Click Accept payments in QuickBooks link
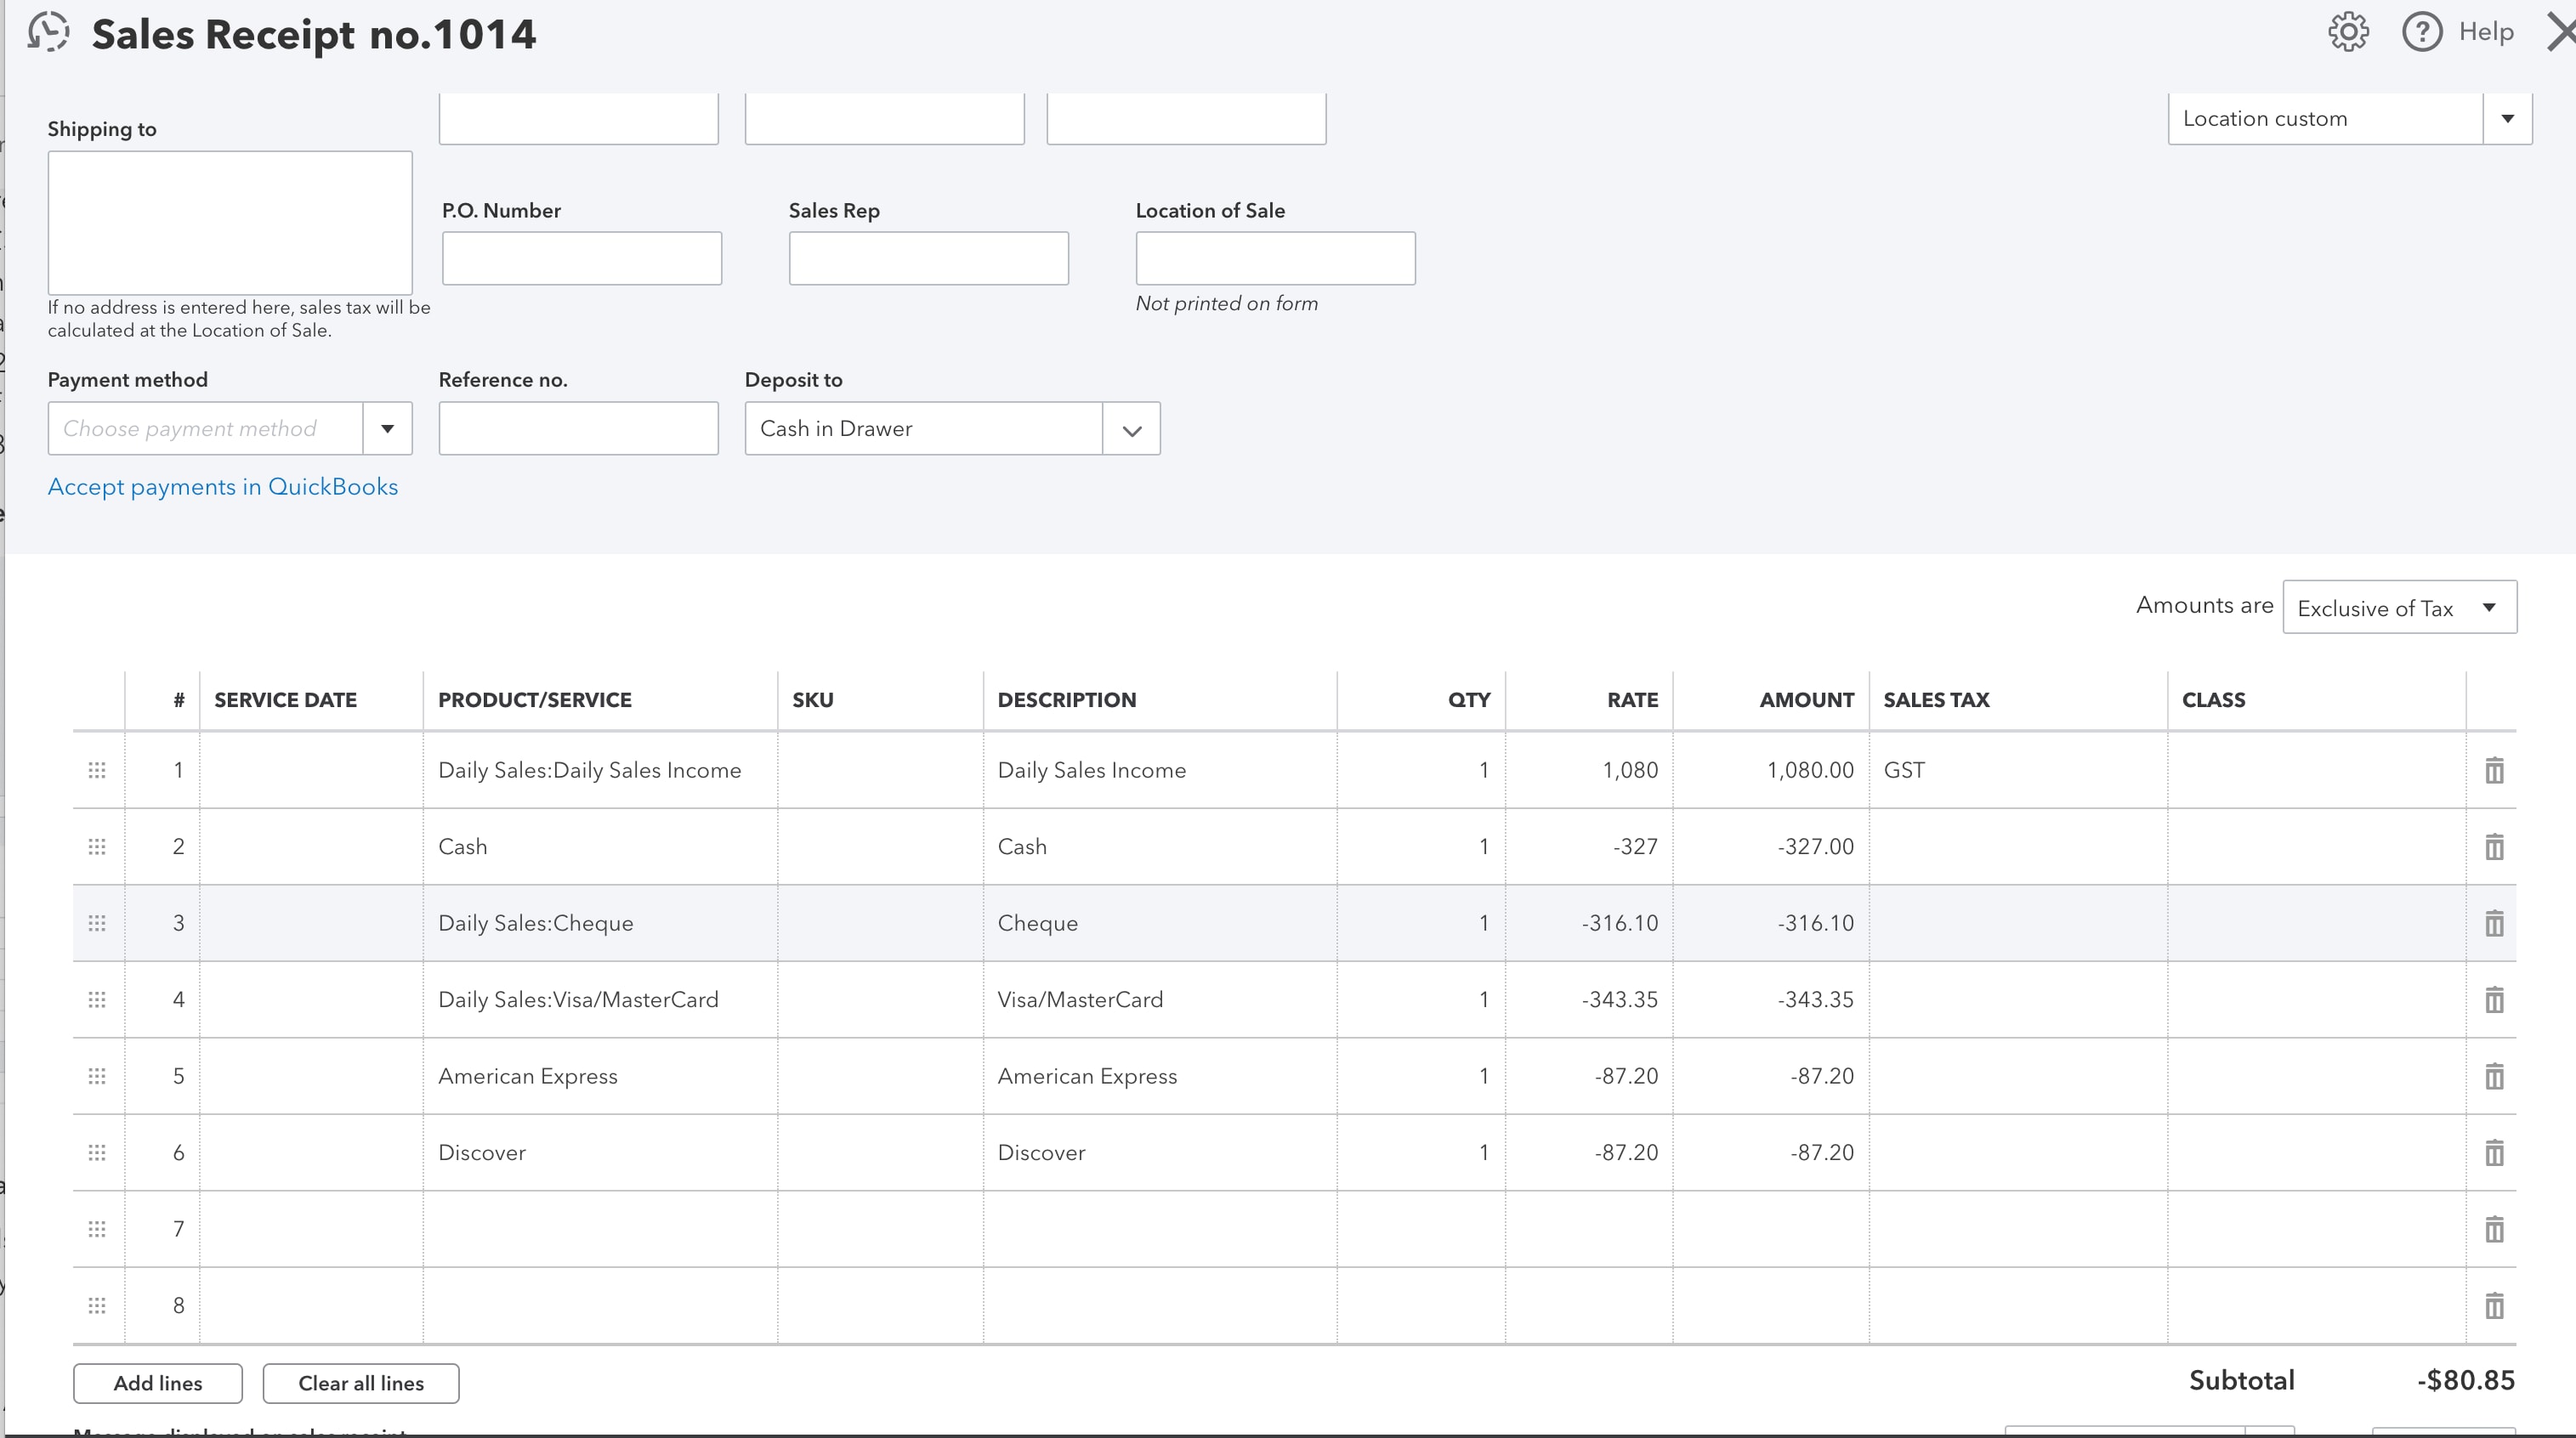The width and height of the screenshot is (2576, 1438). 221,486
